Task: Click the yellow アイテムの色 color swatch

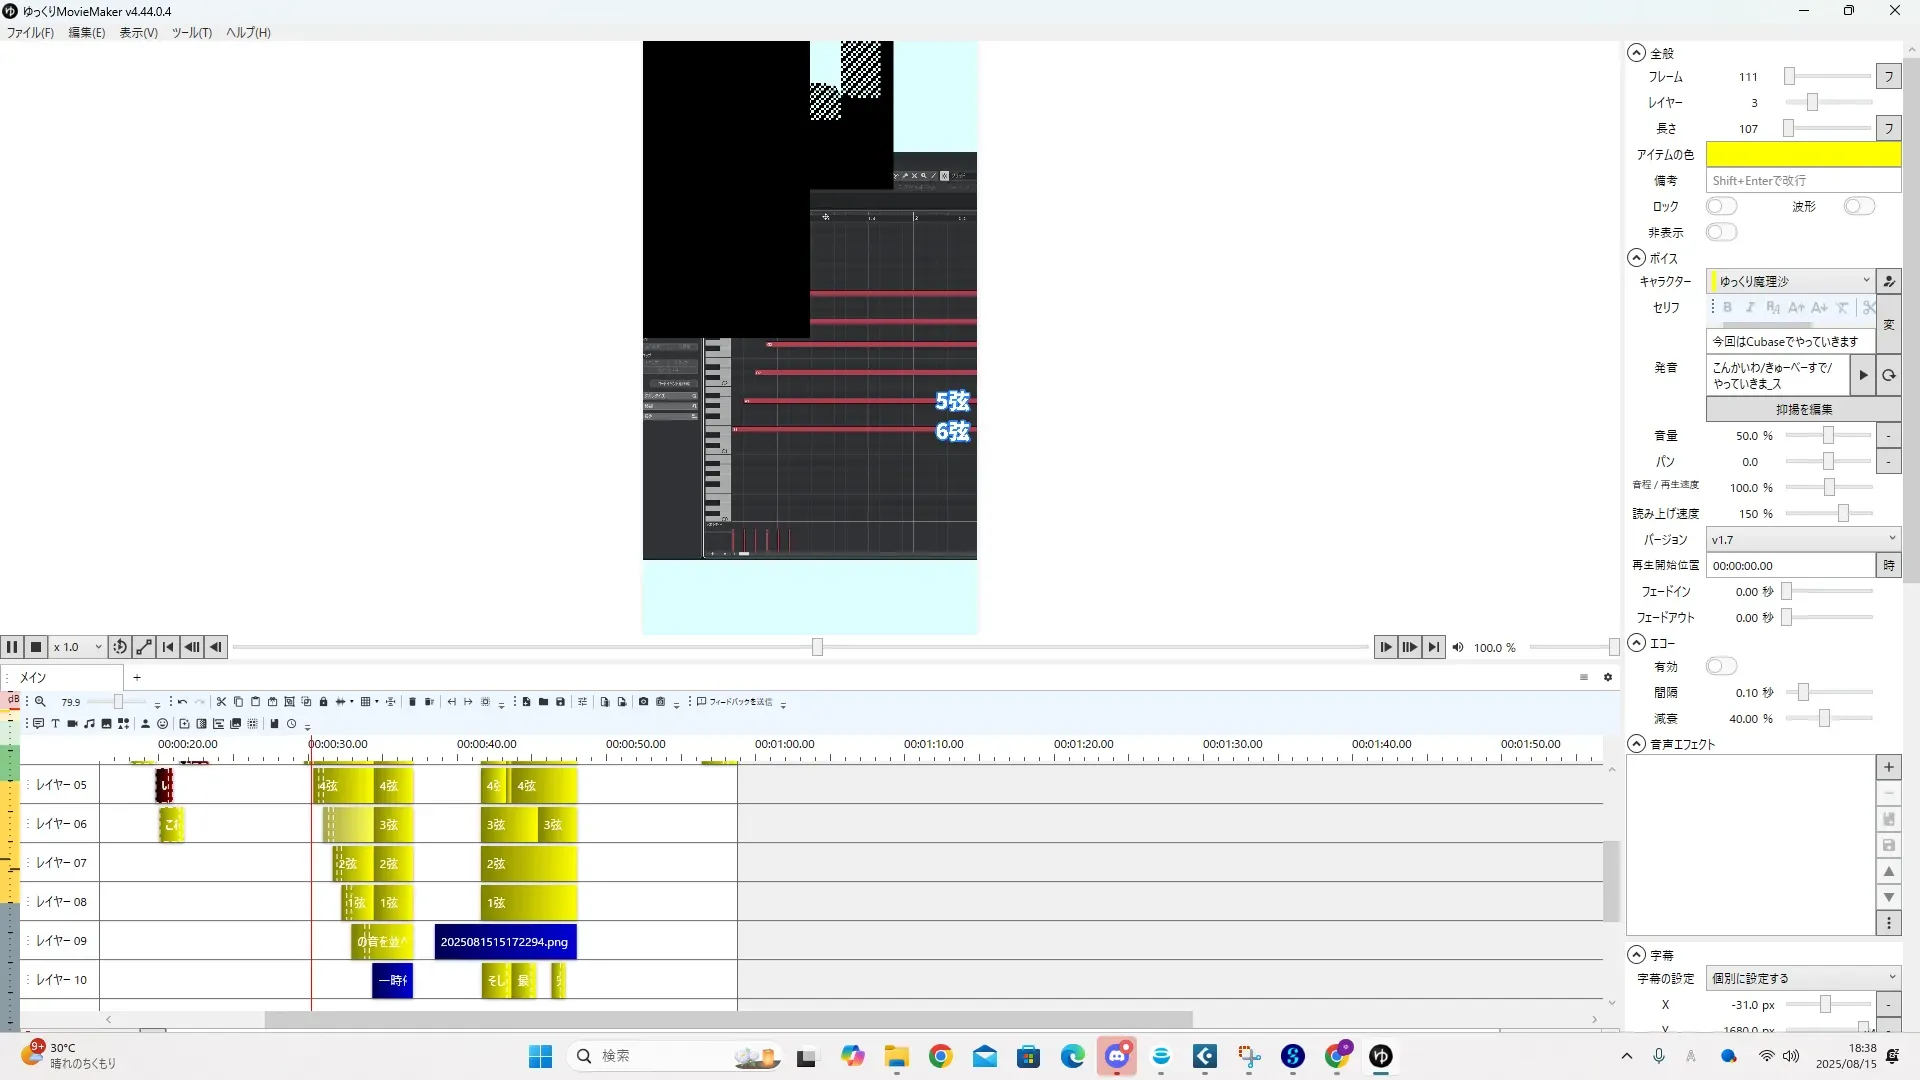Action: [x=1802, y=154]
